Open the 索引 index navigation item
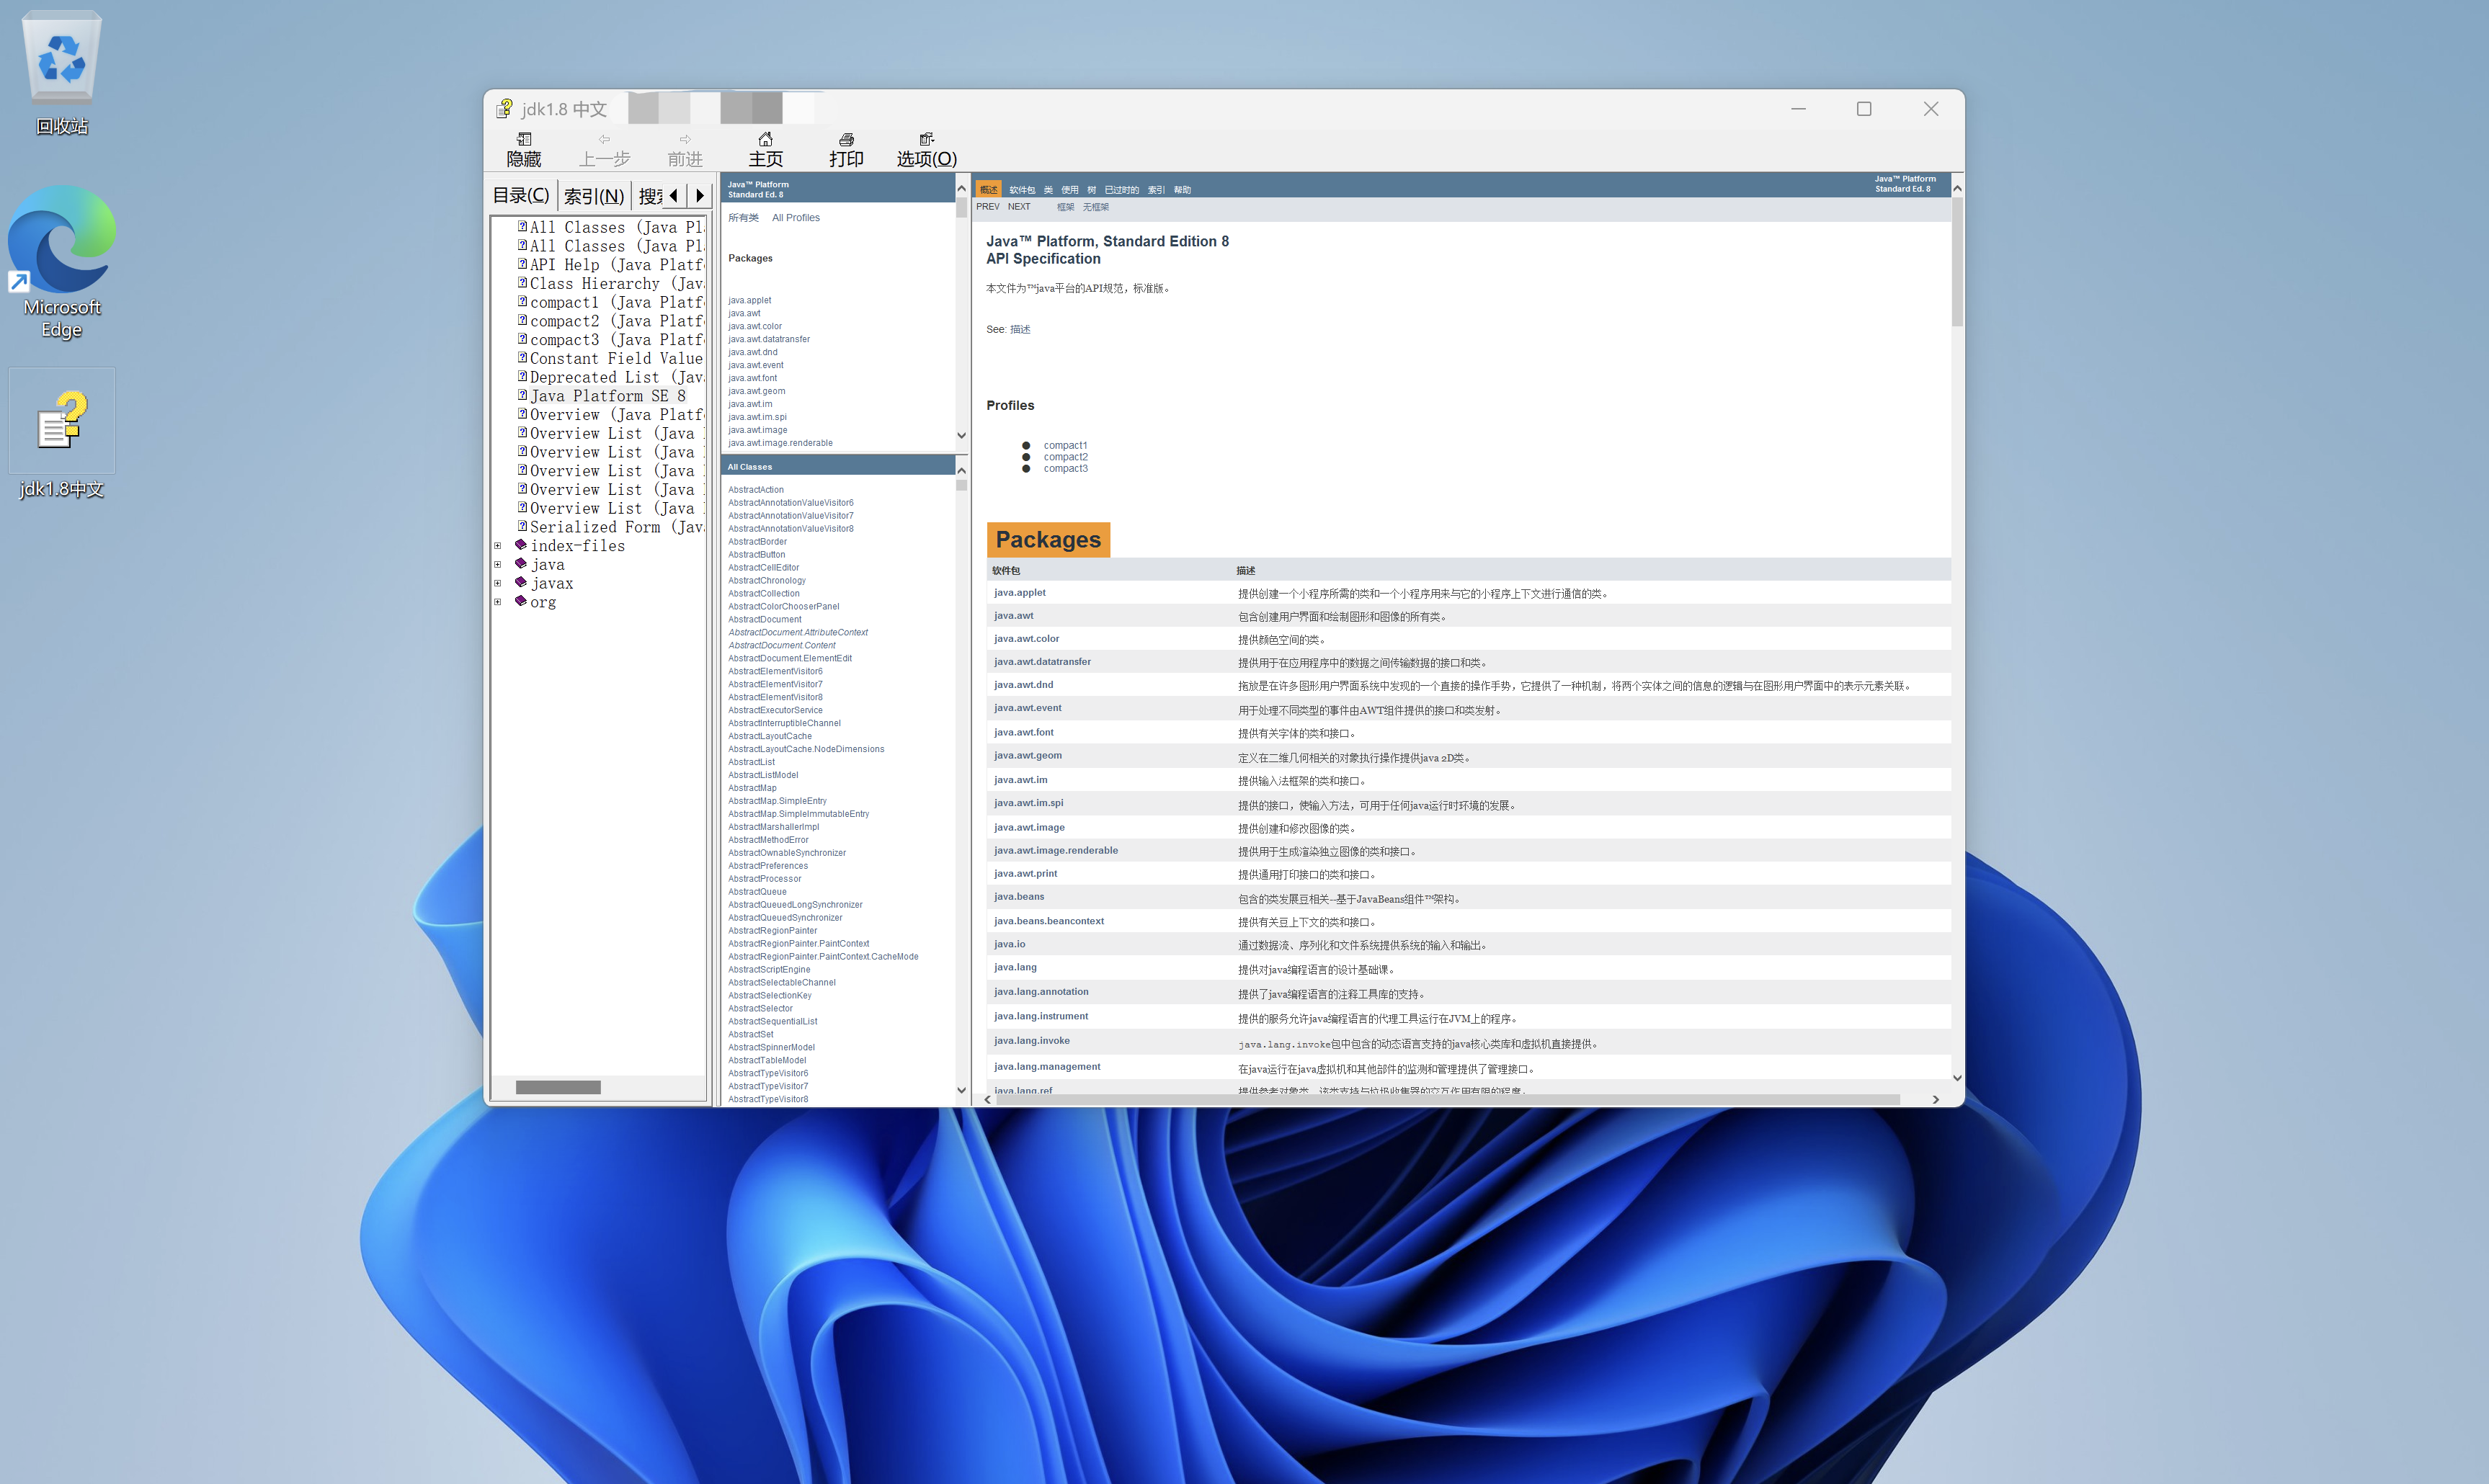 1156,189
